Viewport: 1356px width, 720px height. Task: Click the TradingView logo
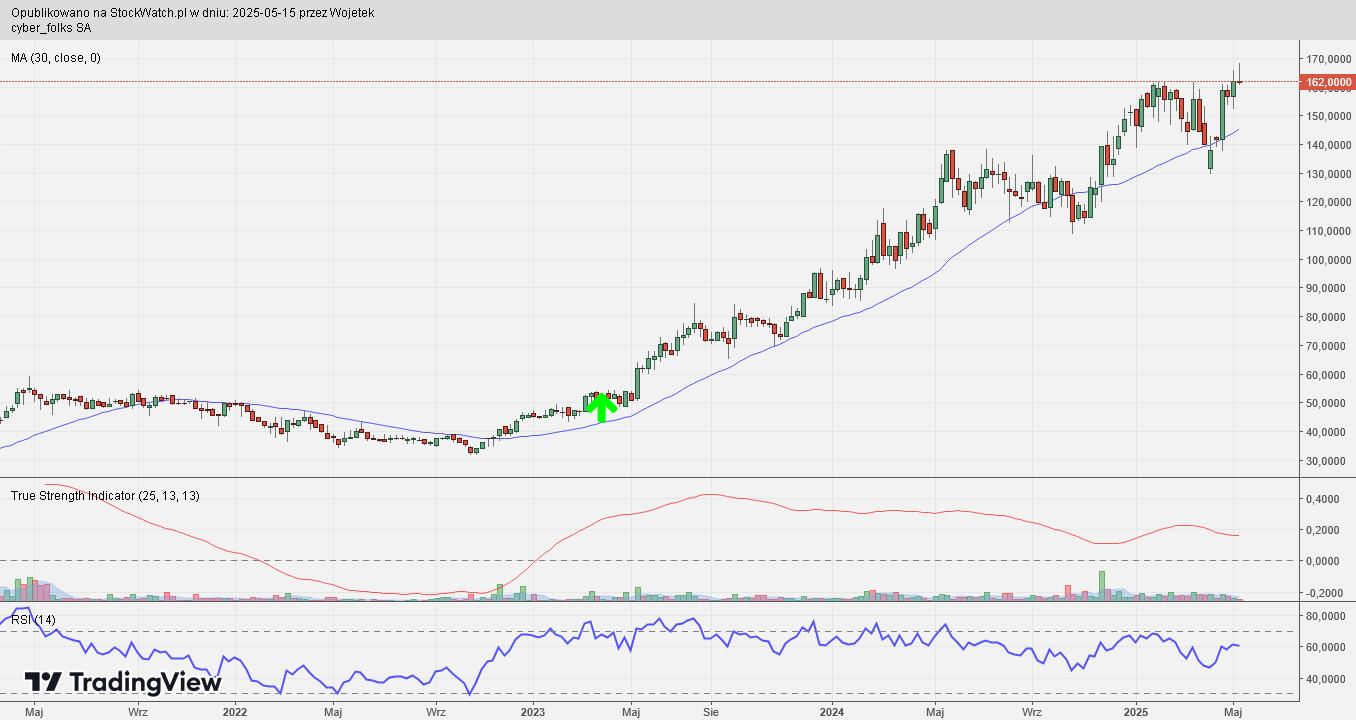pyautogui.click(x=122, y=682)
